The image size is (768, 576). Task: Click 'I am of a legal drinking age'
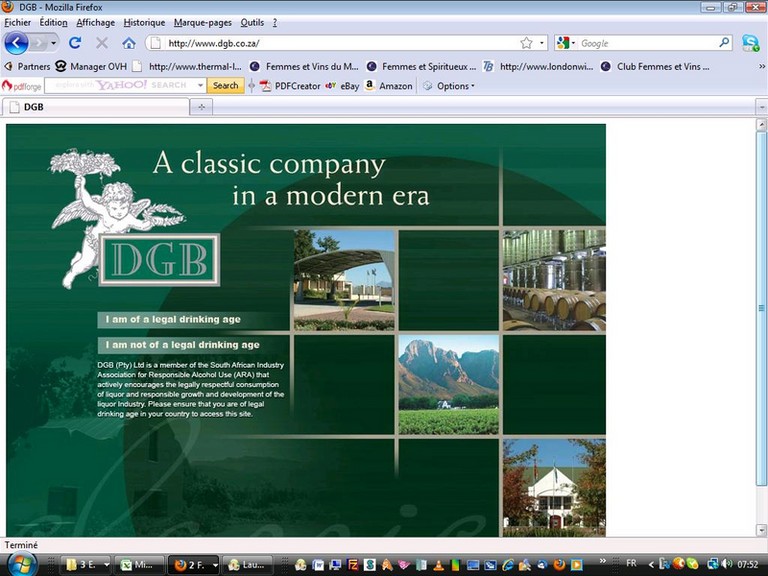174,320
